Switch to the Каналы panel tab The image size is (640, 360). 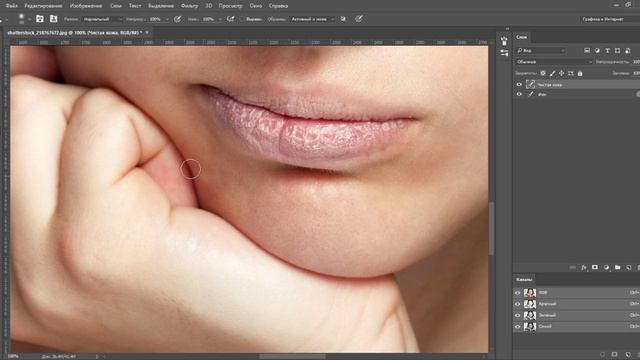pos(524,280)
